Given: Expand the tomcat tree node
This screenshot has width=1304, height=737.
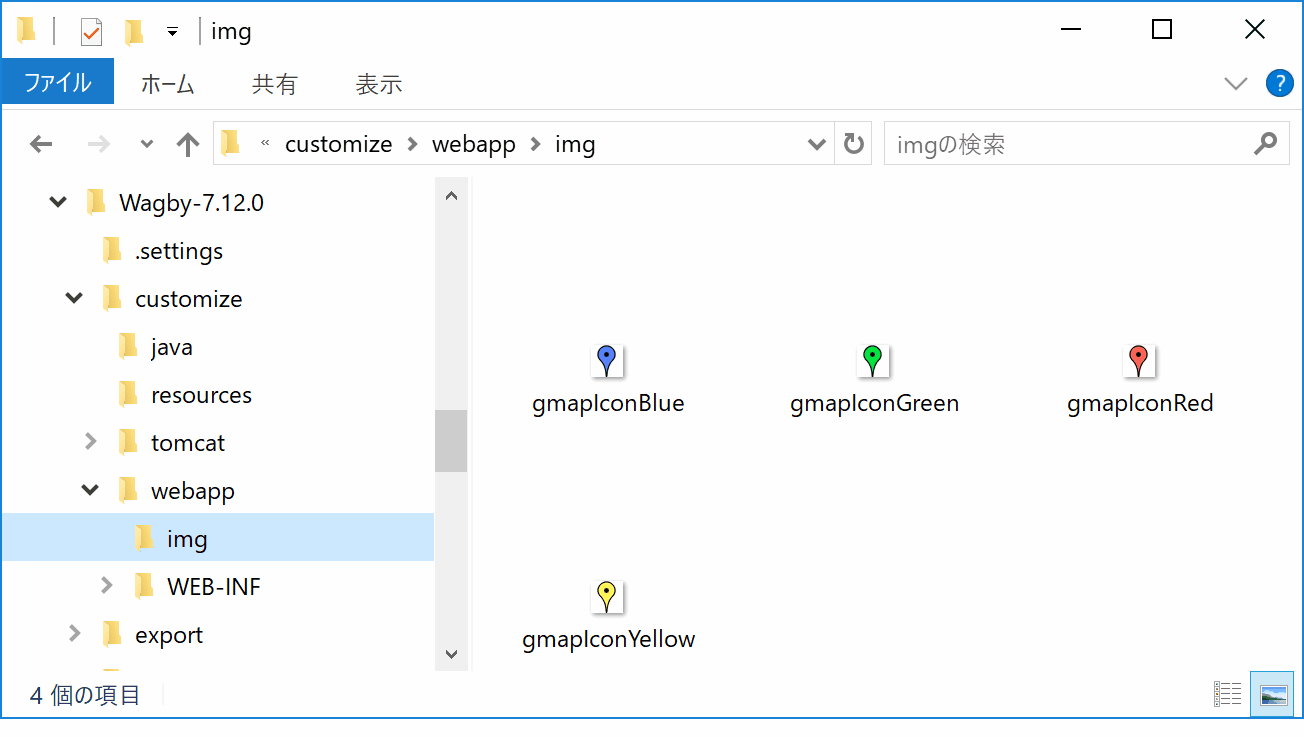Looking at the screenshot, I should coord(90,441).
